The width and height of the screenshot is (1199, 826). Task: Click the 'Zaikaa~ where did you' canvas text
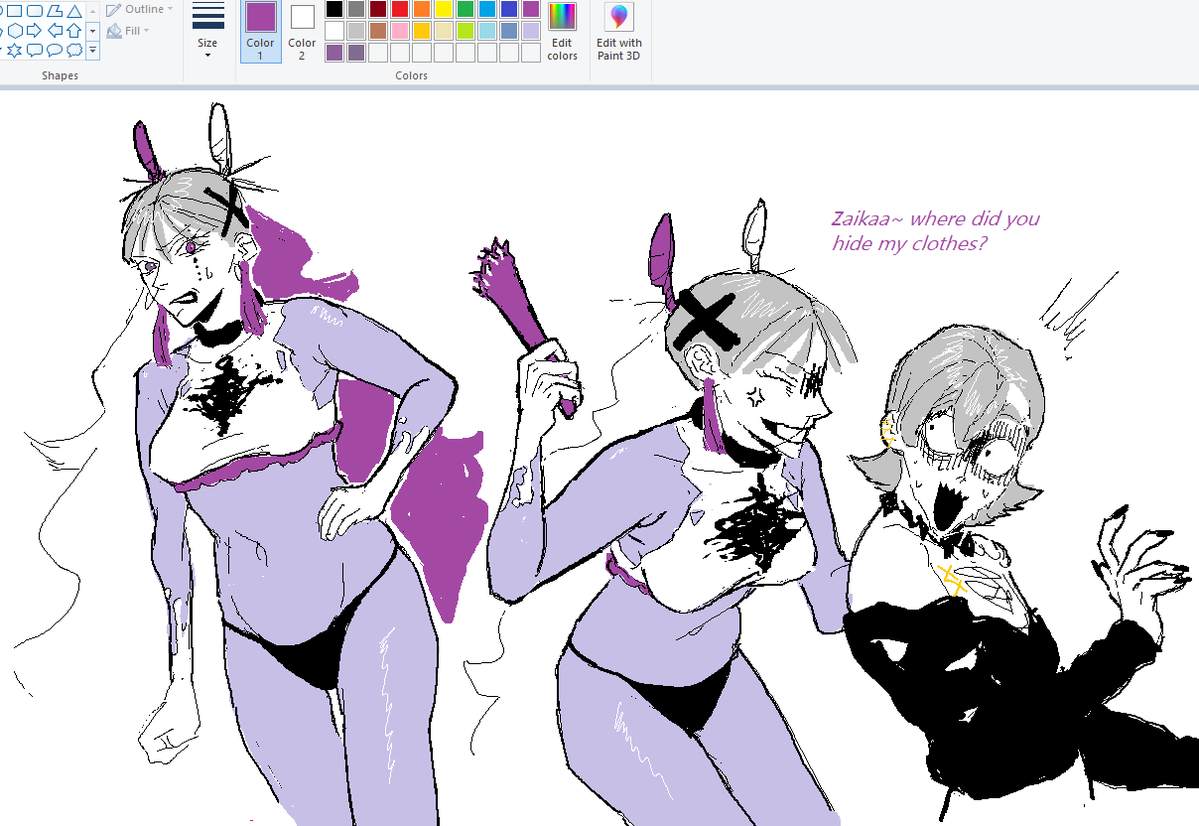point(936,219)
